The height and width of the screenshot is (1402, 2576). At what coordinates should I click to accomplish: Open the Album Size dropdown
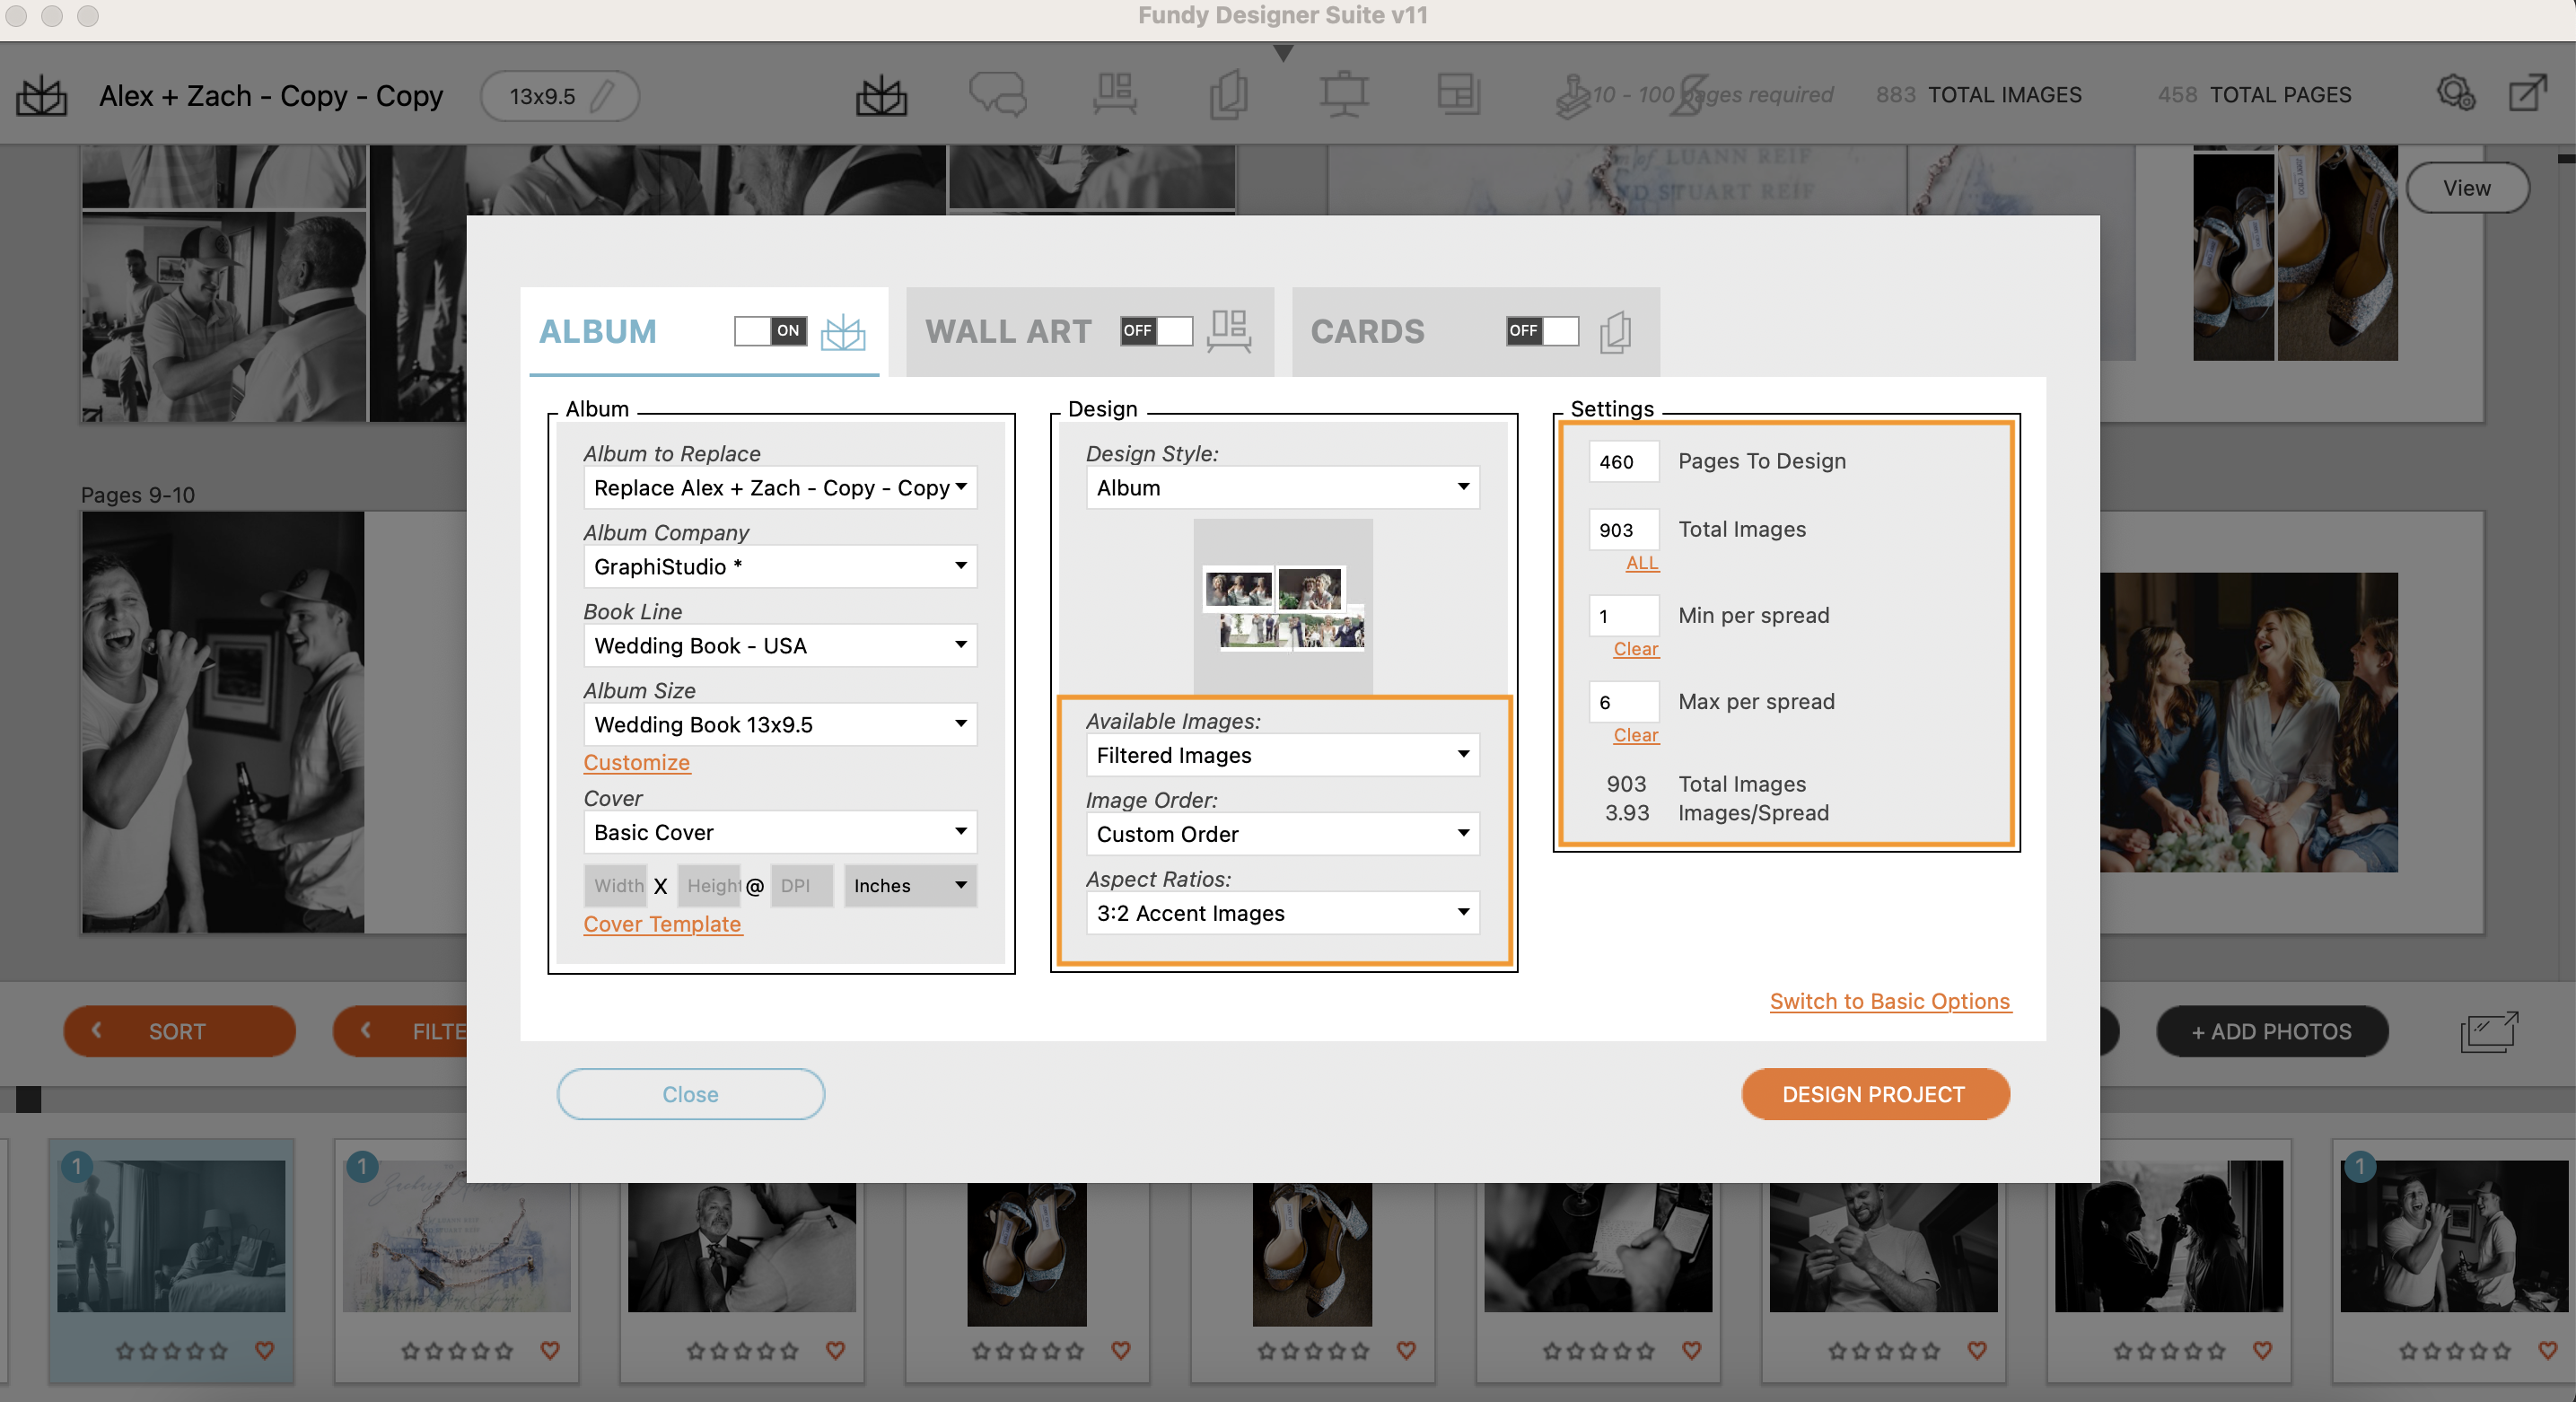pos(780,724)
